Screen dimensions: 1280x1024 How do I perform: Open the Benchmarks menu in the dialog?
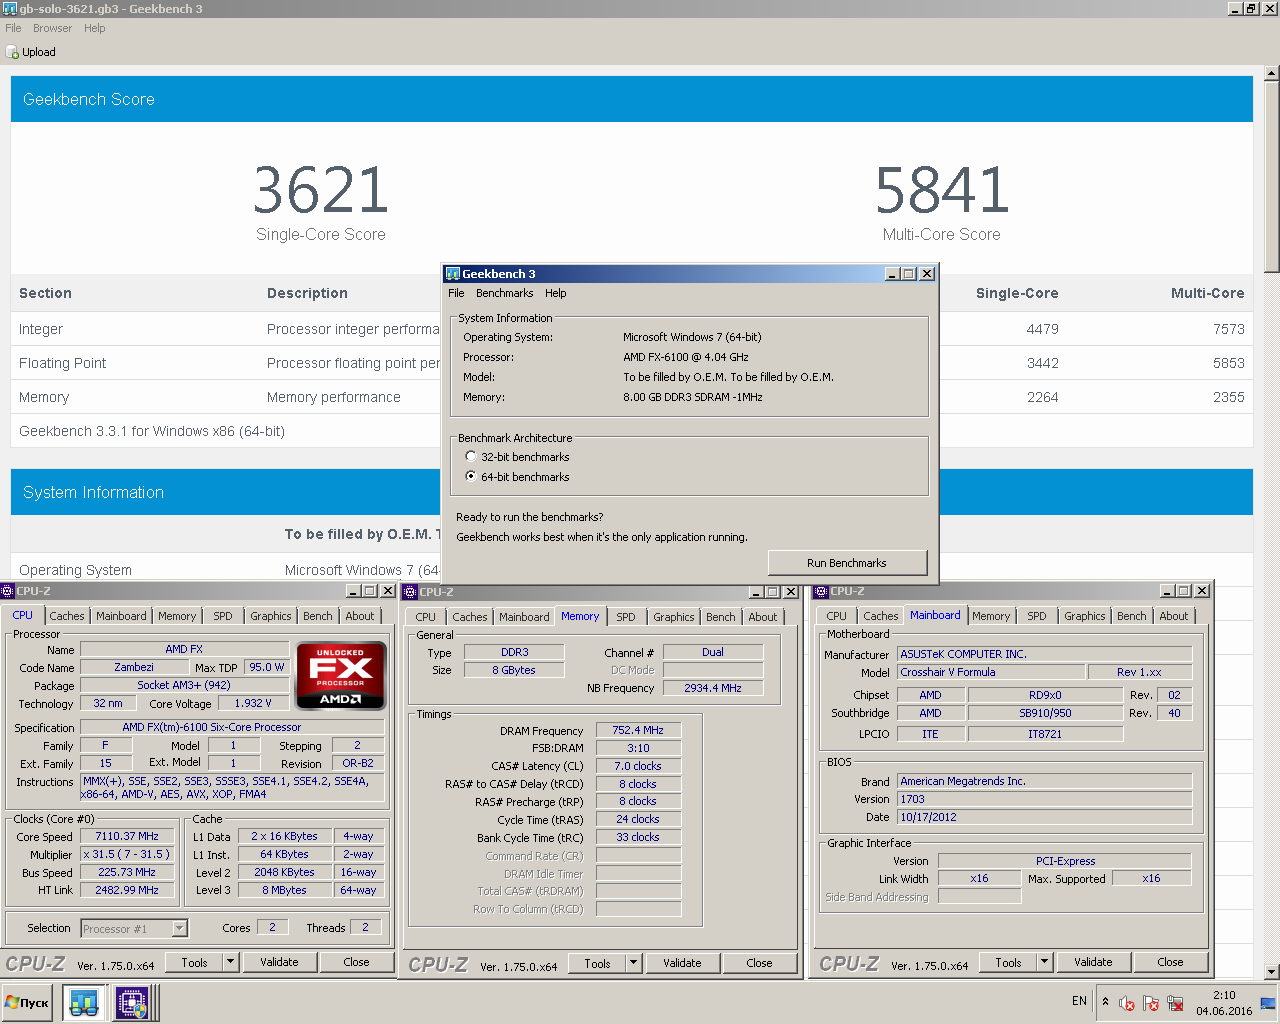pos(504,293)
